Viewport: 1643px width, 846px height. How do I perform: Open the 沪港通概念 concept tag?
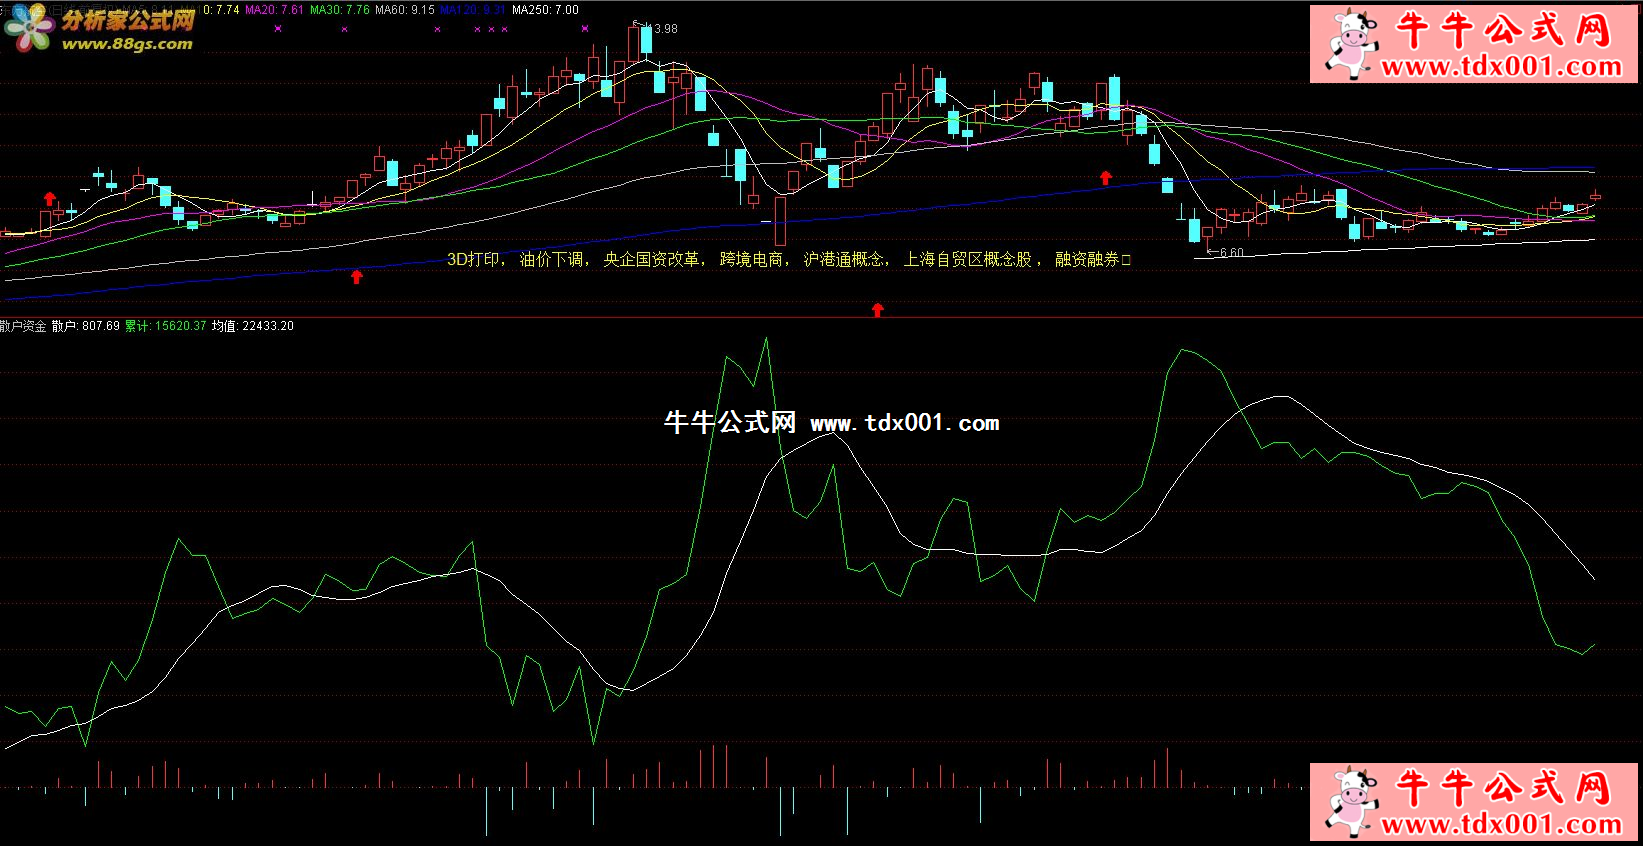[x=844, y=259]
